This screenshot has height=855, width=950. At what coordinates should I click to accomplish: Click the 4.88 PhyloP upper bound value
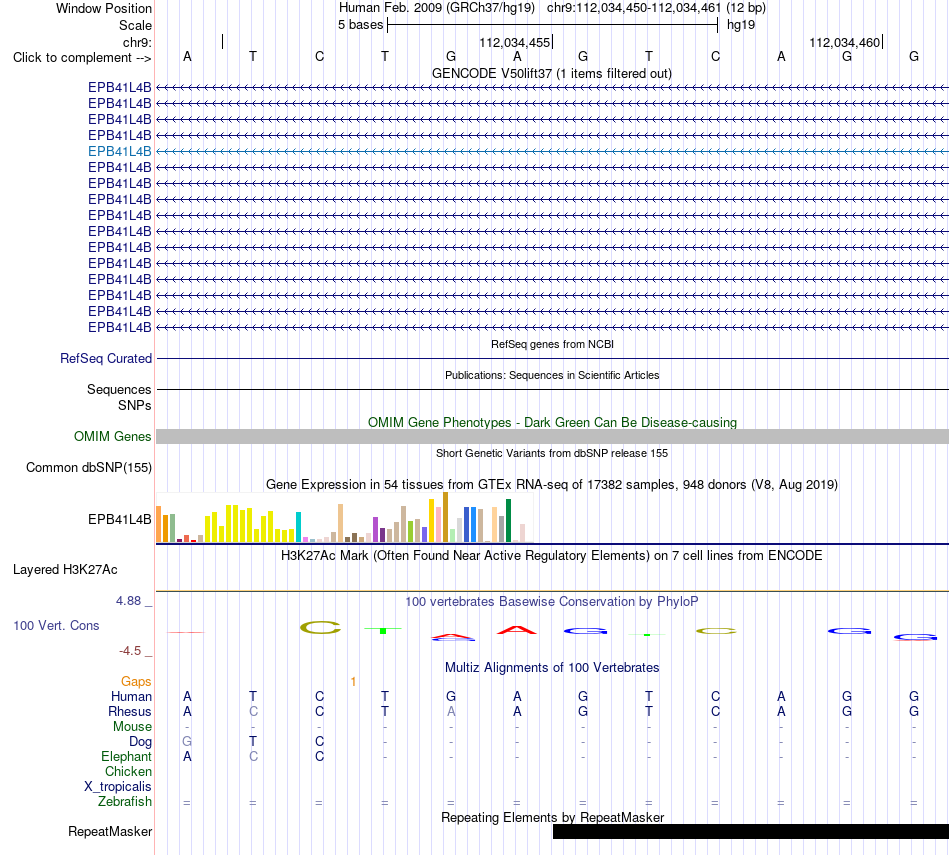pos(128,600)
